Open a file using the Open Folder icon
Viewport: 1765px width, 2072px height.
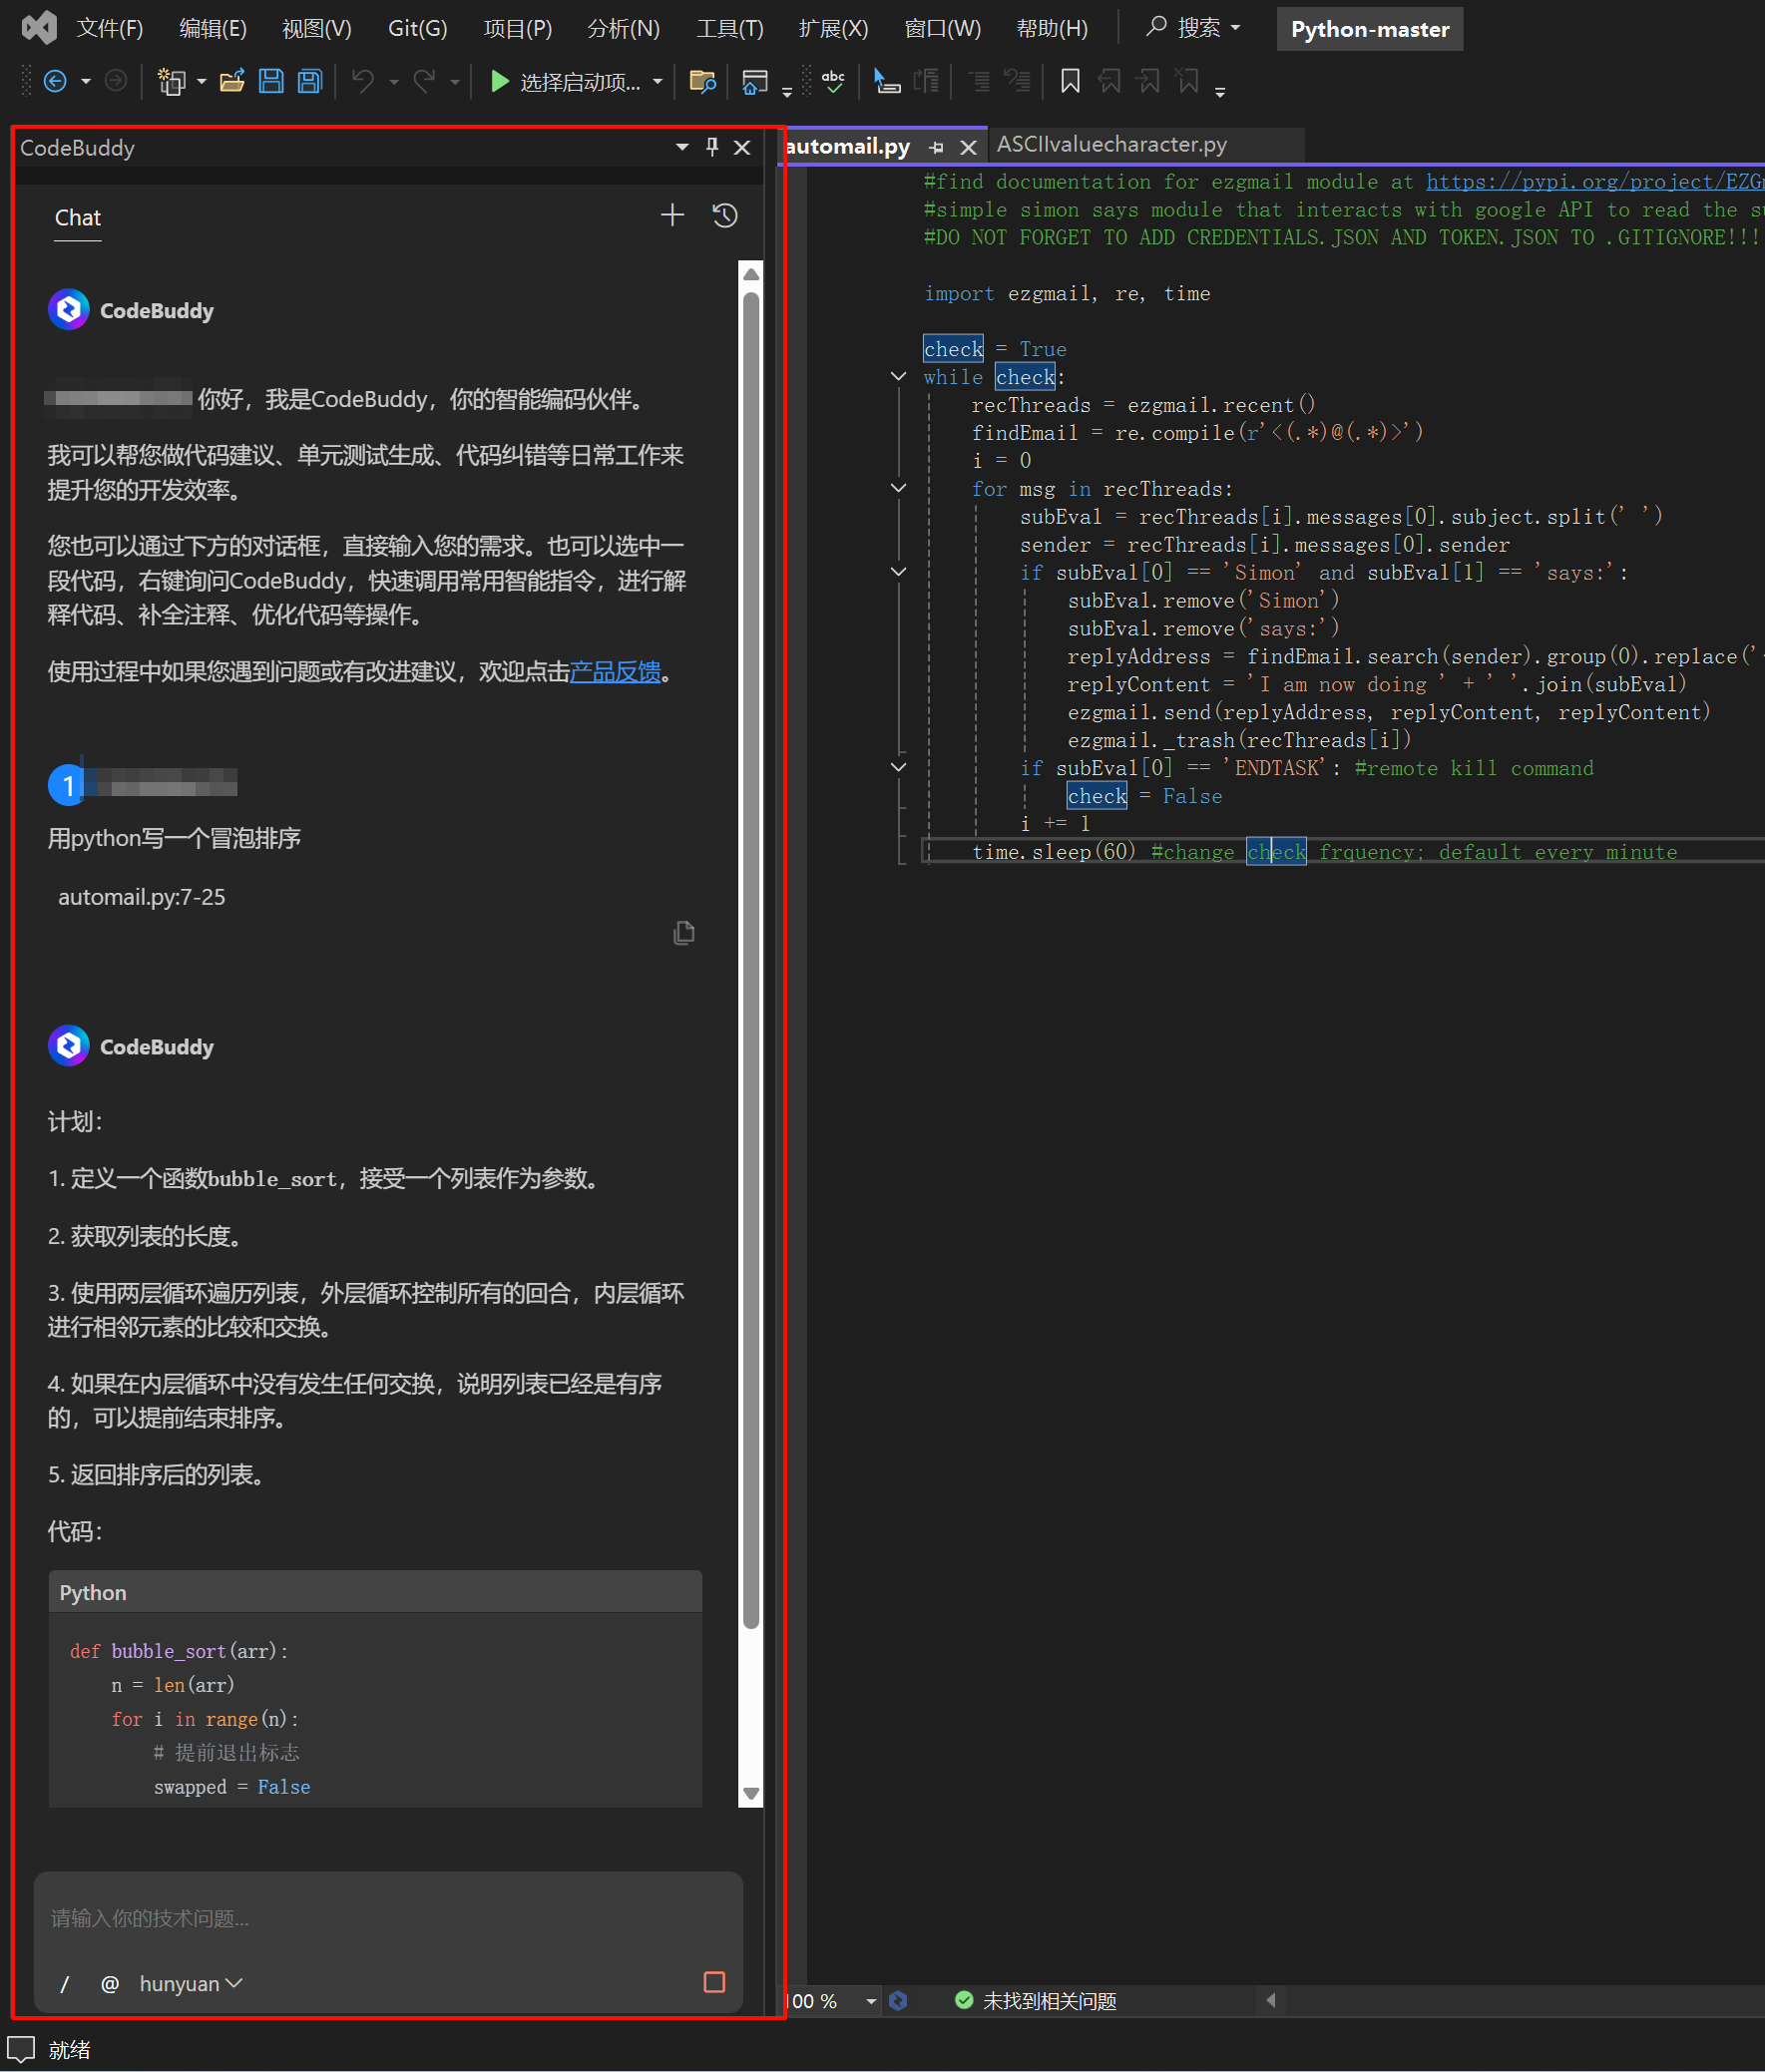[x=232, y=81]
